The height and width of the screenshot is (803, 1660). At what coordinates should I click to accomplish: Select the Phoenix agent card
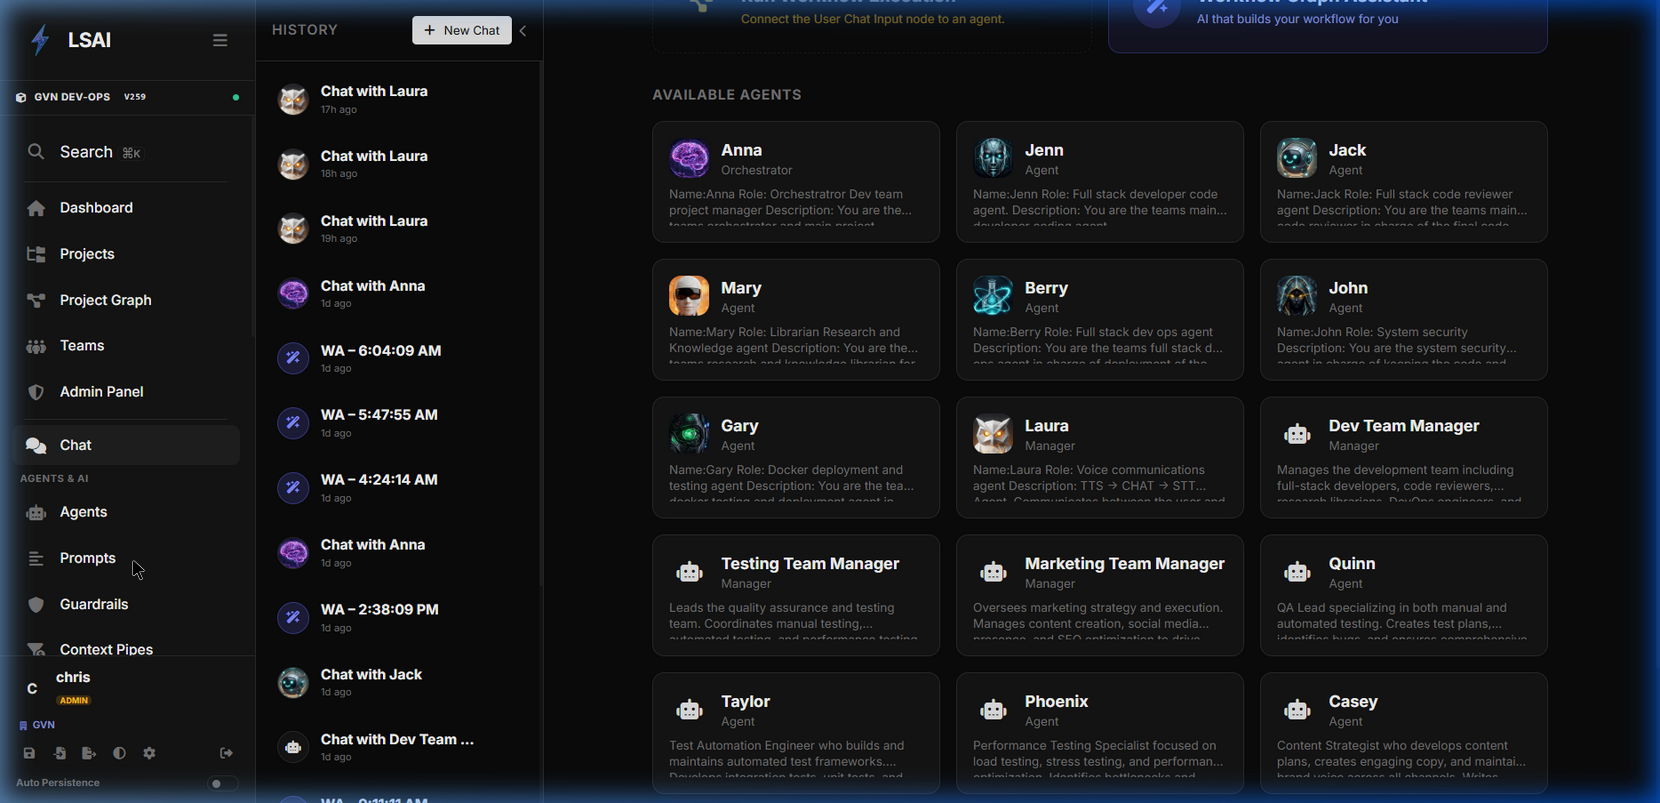(x=1100, y=733)
